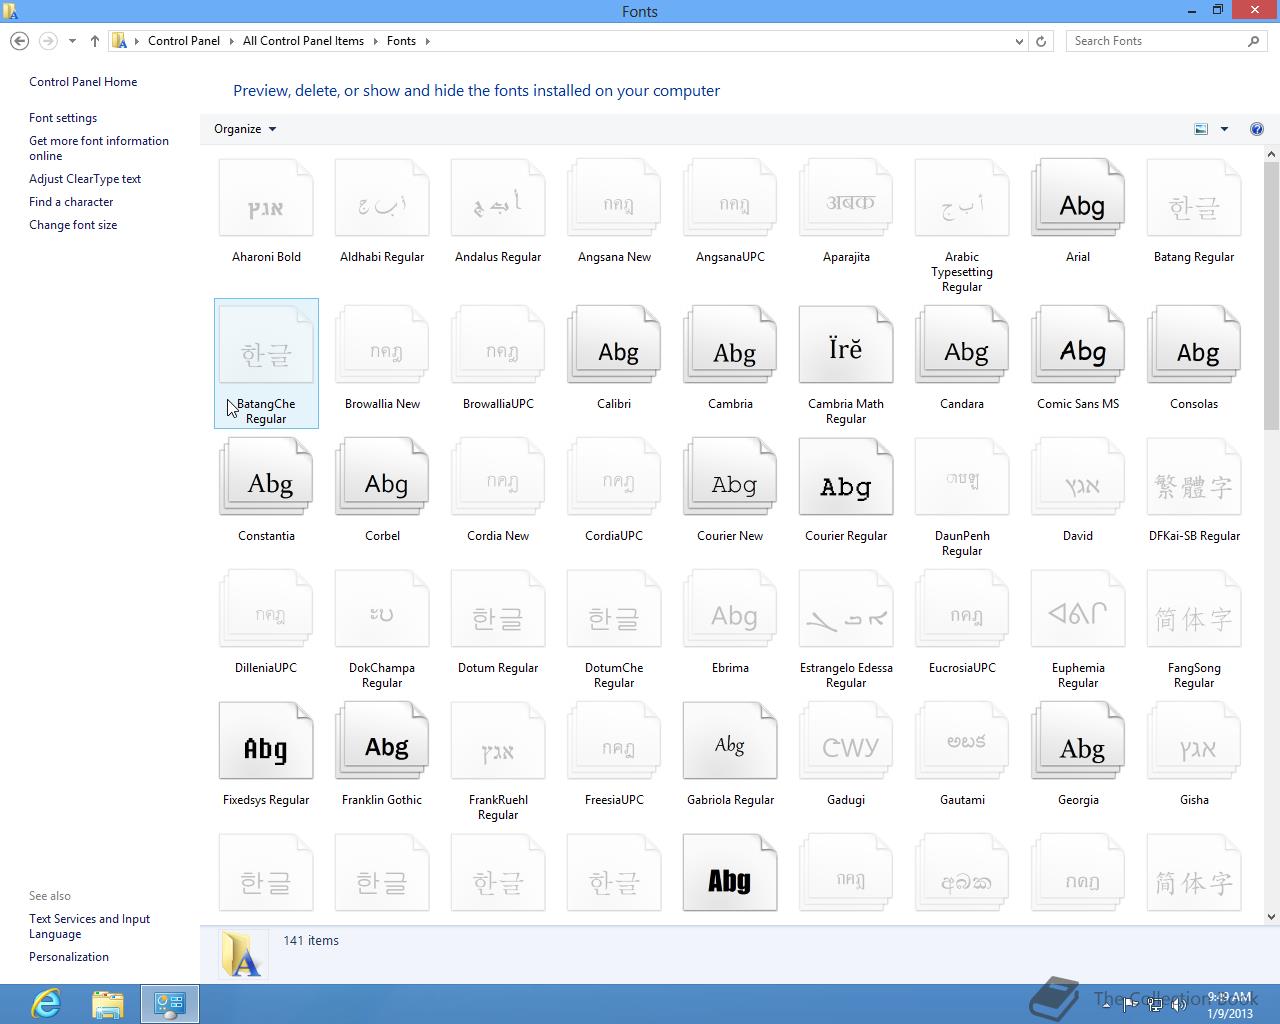Viewport: 1280px width, 1024px height.
Task: Open File Explorer from taskbar
Action: tap(108, 1004)
